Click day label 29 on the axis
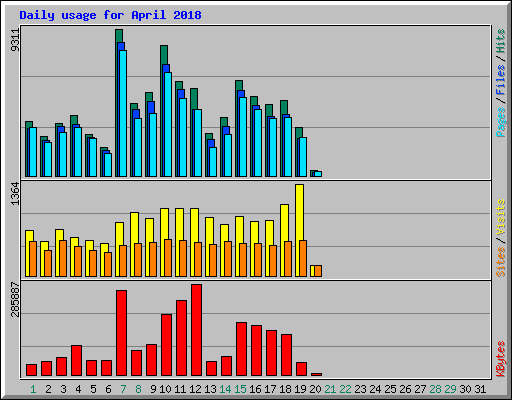 450,389
